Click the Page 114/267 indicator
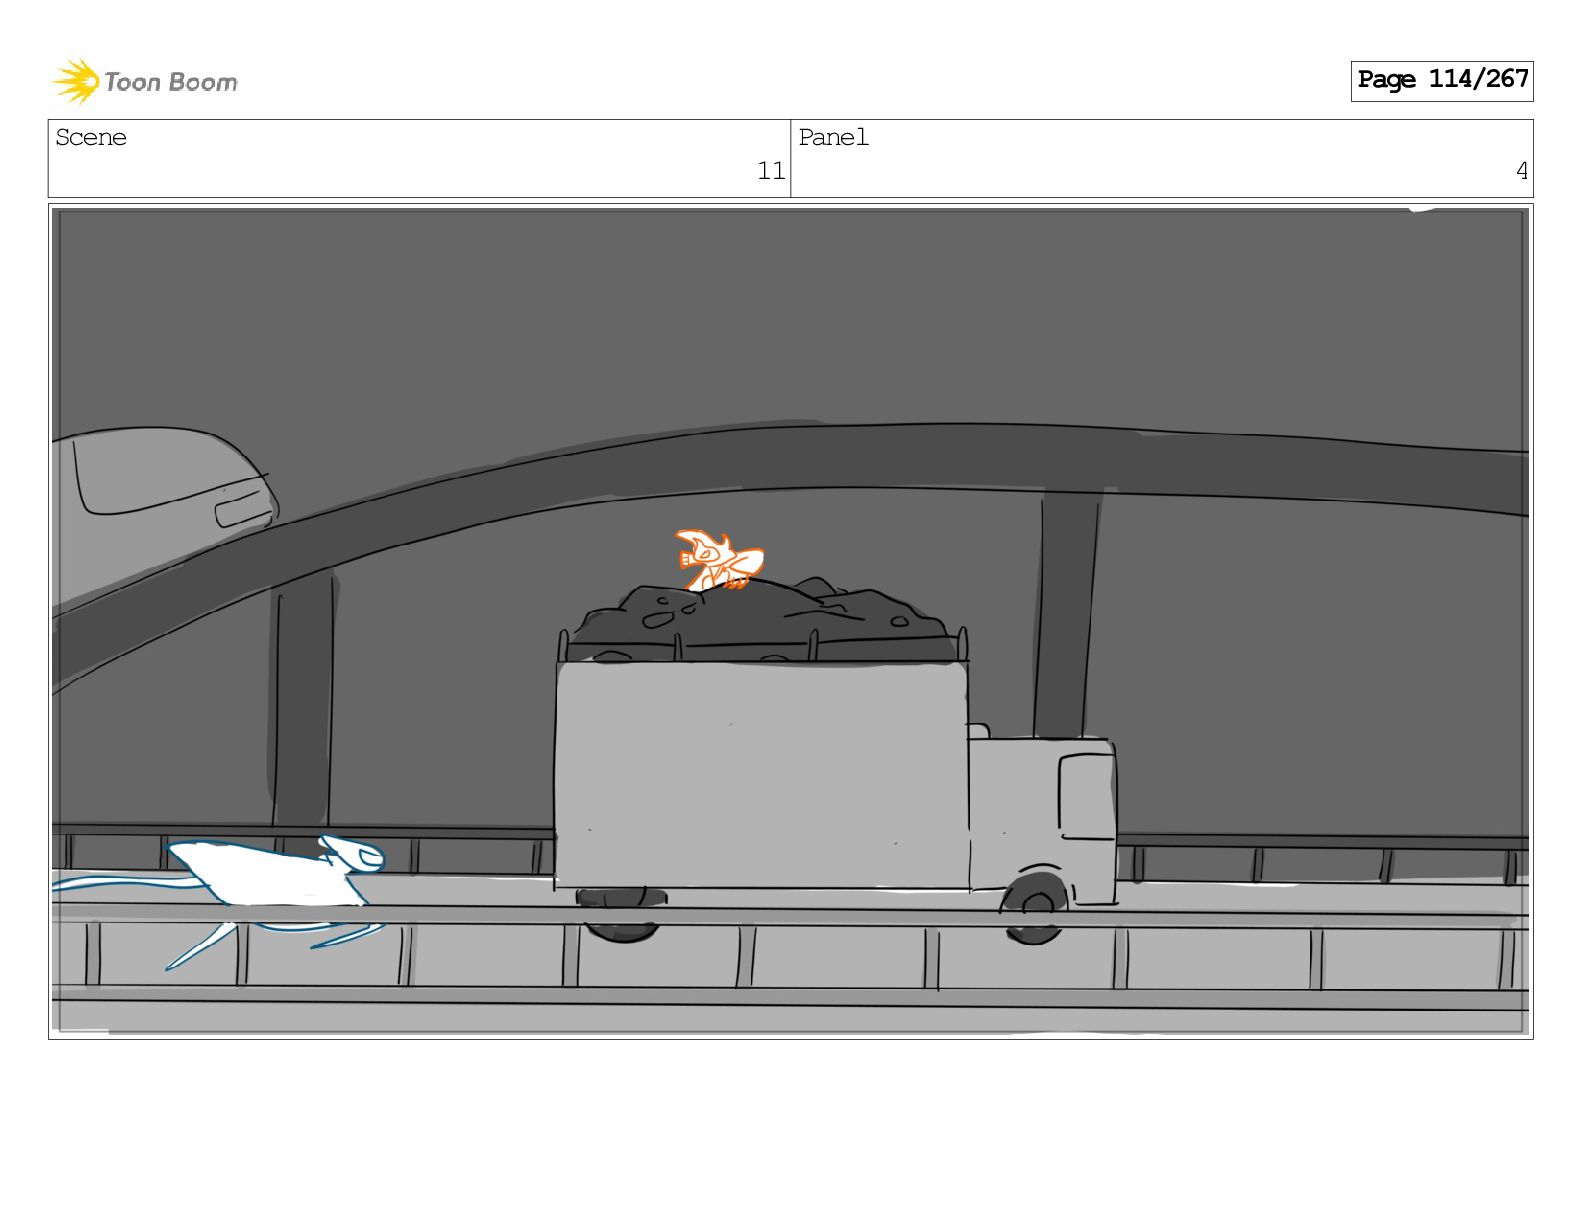Screen dimensions: 1584x1224 pos(1442,80)
